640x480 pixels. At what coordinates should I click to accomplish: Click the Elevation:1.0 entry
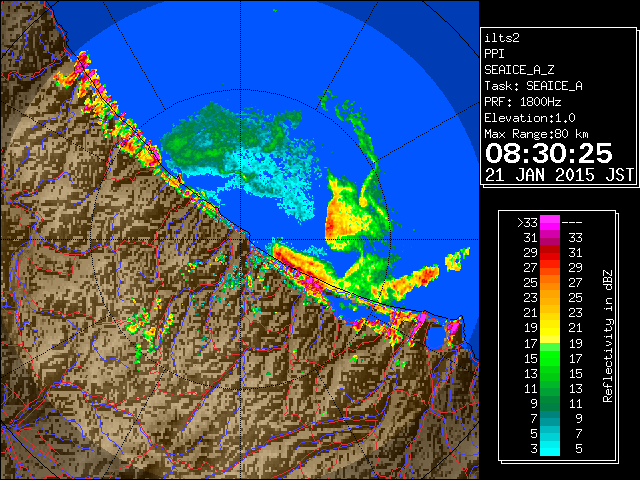[530, 118]
